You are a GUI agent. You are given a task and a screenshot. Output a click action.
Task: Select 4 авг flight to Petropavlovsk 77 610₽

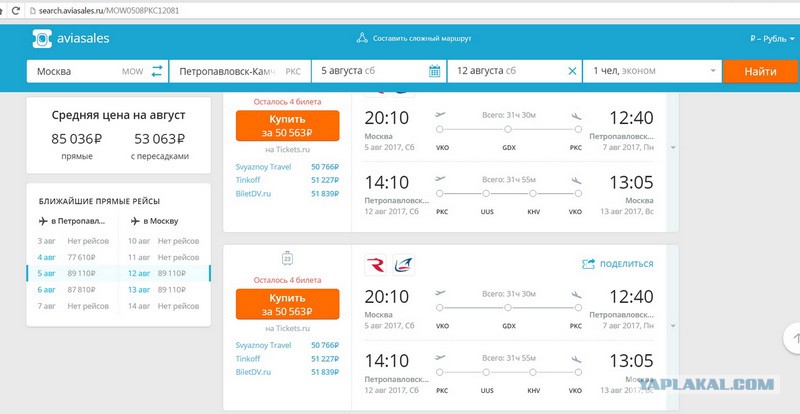[72, 257]
